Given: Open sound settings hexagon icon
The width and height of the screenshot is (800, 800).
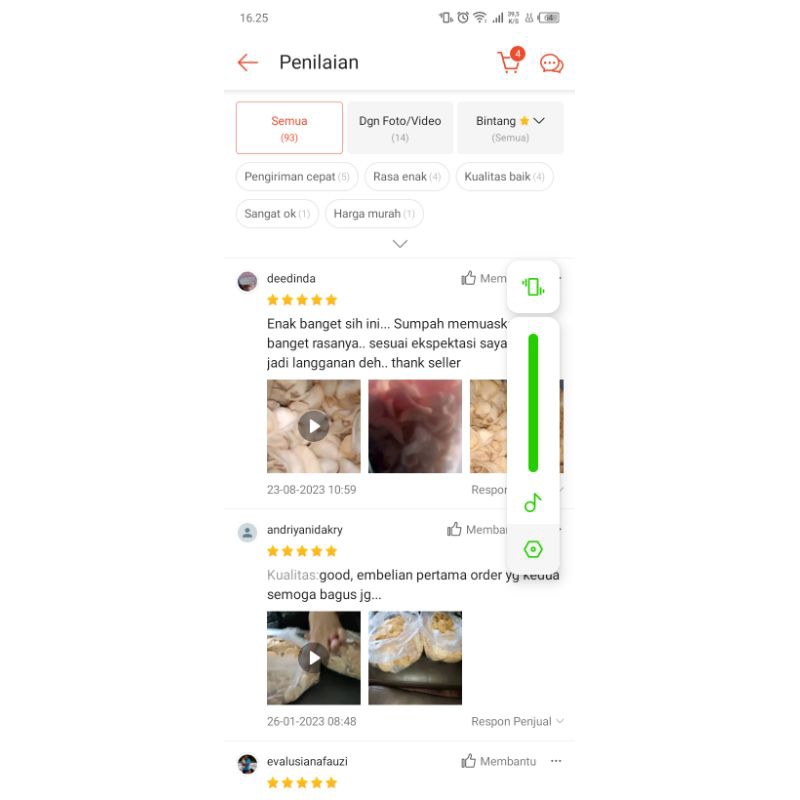Looking at the screenshot, I should tap(533, 549).
